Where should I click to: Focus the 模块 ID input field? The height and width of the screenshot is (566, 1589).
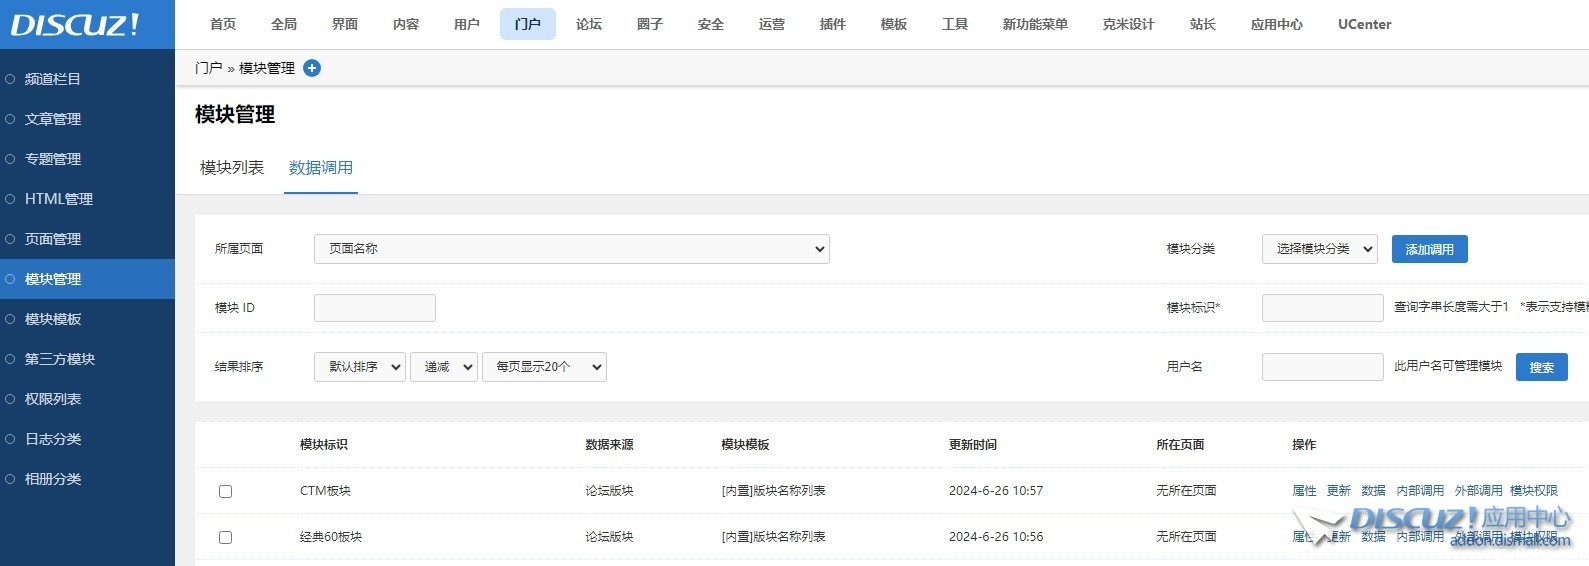coord(375,308)
